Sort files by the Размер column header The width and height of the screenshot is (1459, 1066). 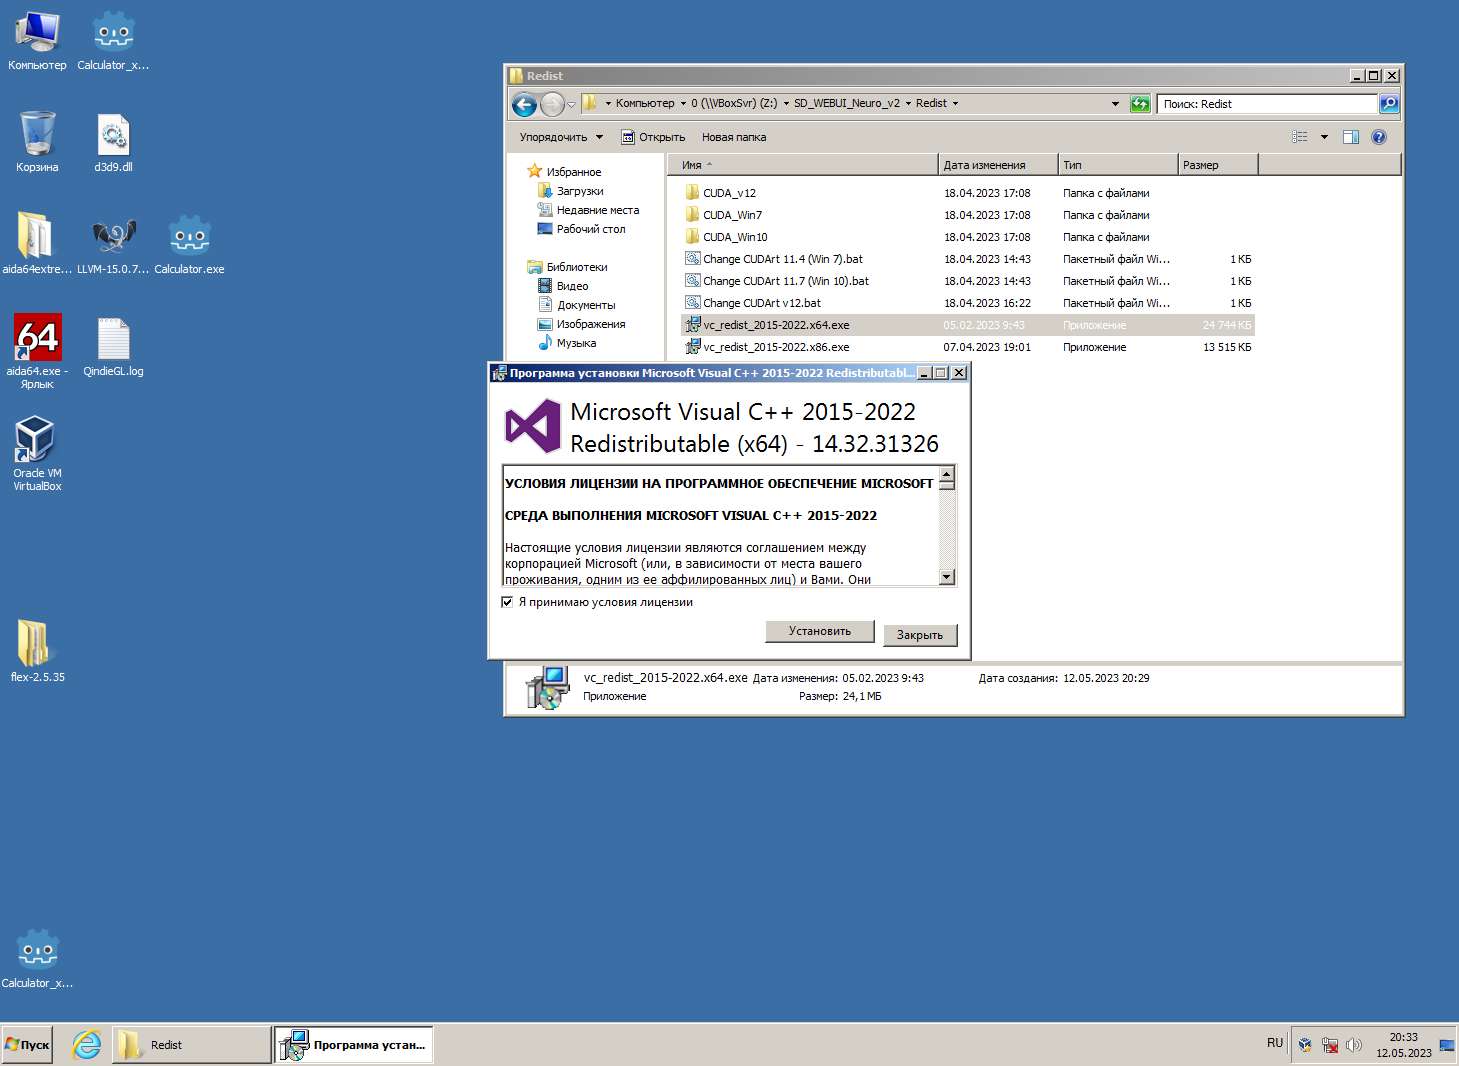1218,165
